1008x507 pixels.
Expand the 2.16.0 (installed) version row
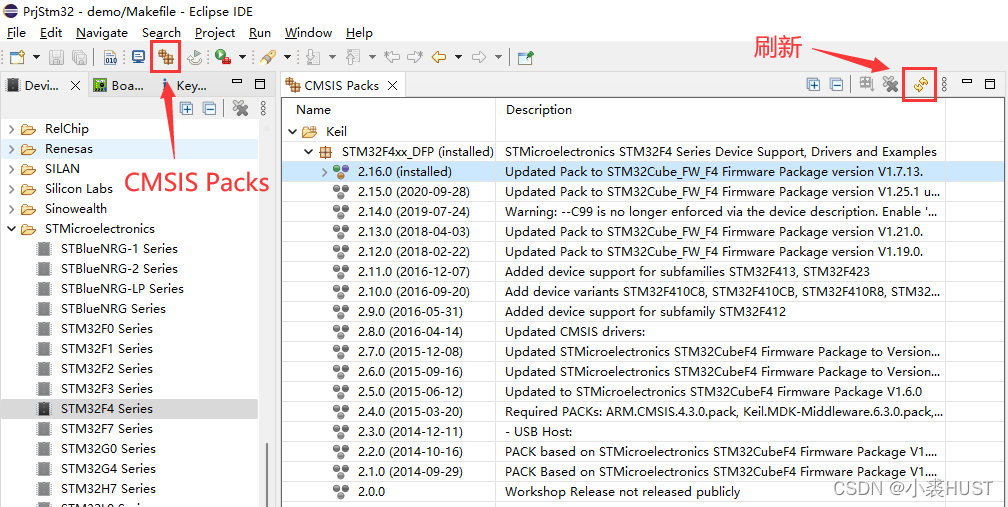[x=325, y=172]
